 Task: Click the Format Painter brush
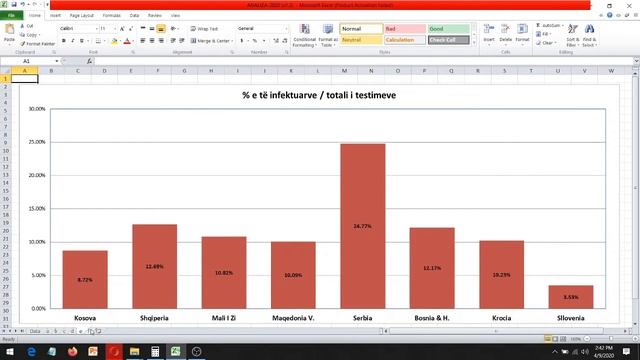(x=38, y=44)
